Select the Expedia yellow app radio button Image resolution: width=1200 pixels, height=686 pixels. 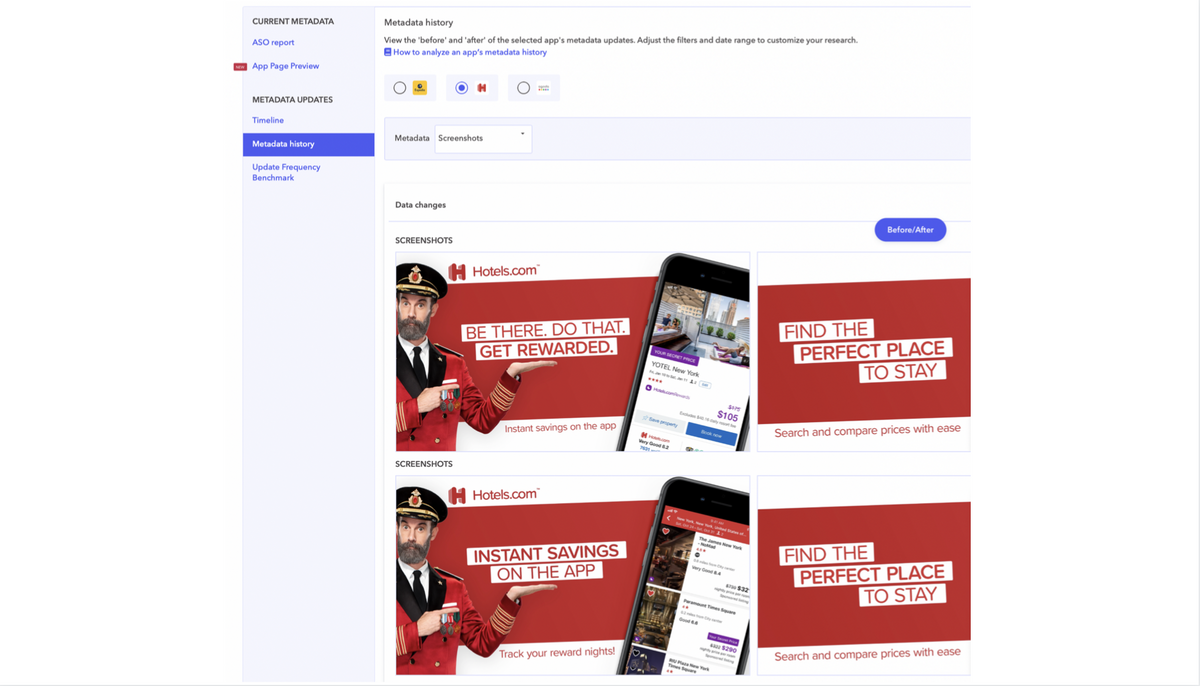pyautogui.click(x=400, y=88)
